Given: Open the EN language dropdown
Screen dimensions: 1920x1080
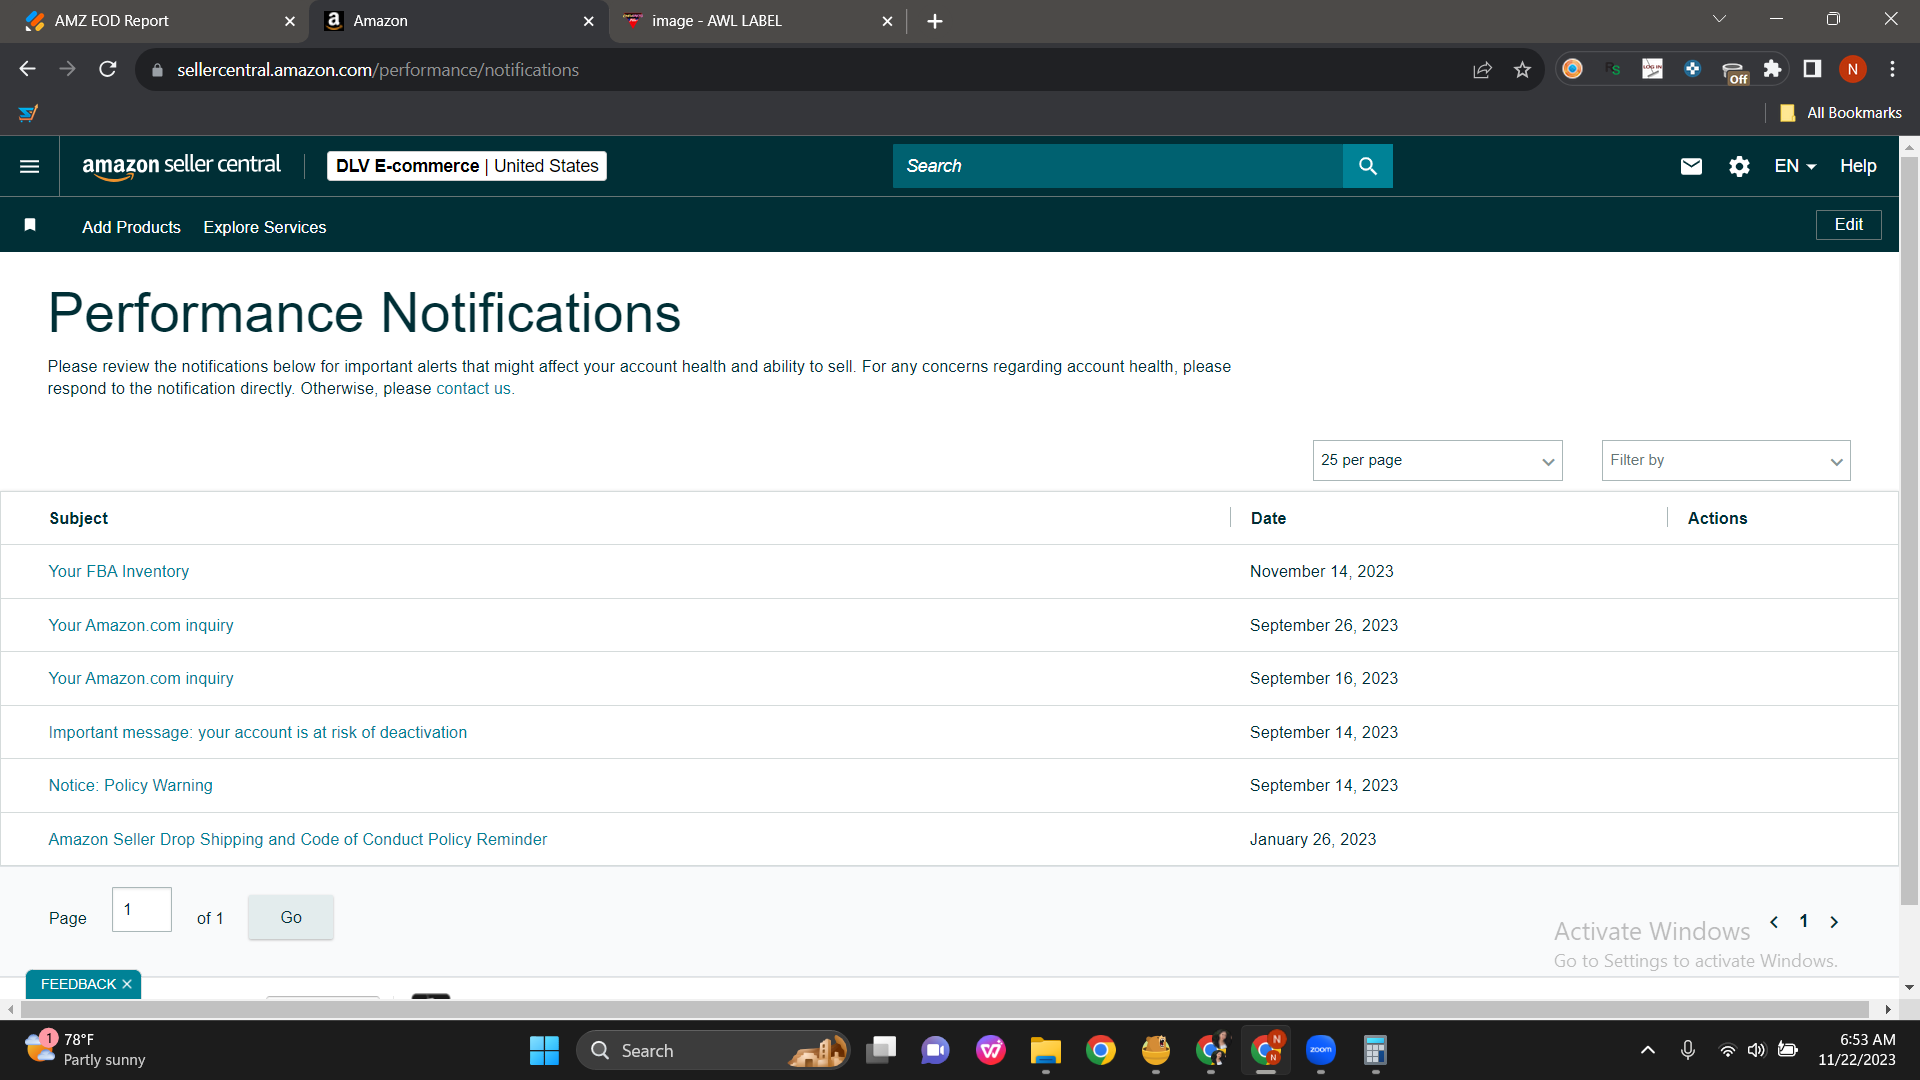Looking at the screenshot, I should click(x=1795, y=166).
